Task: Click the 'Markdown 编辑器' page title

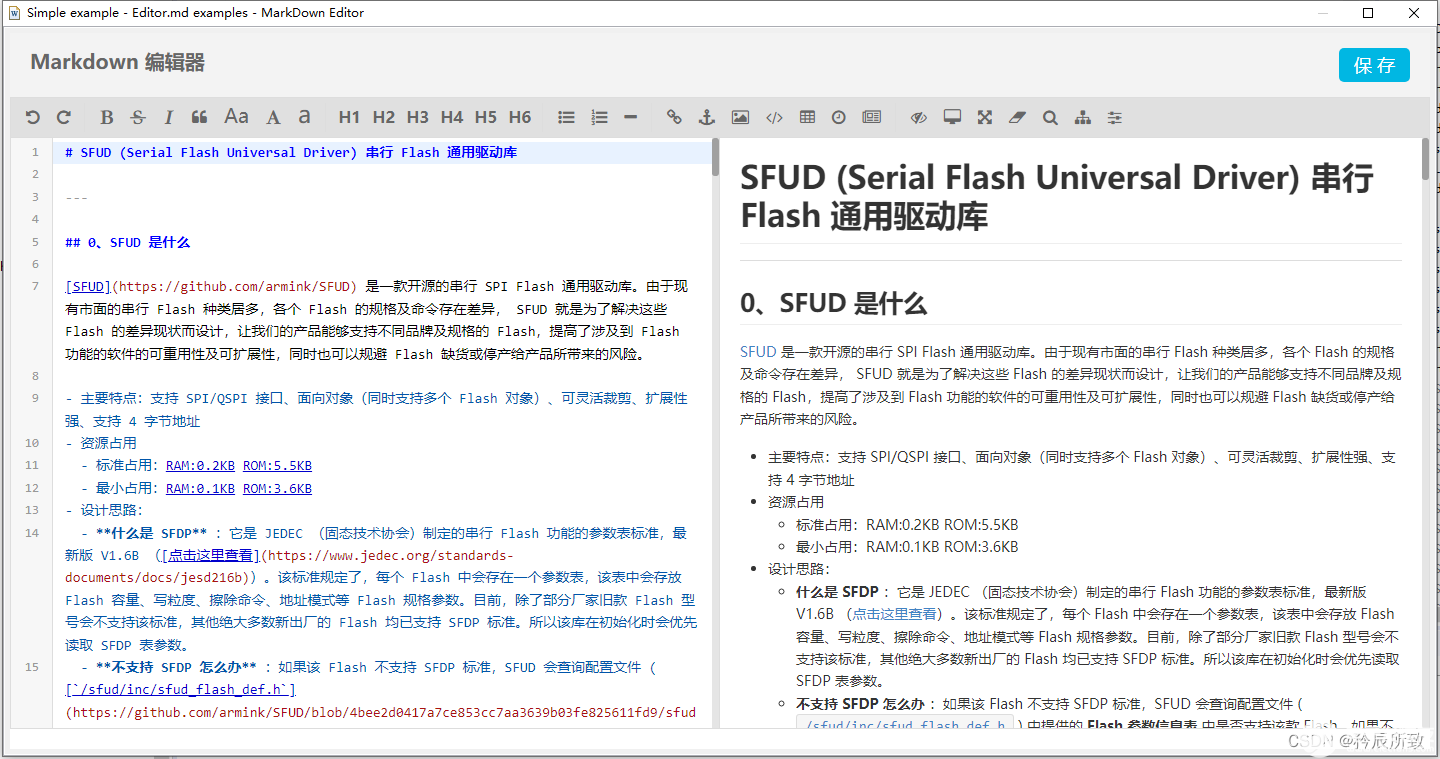Action: (118, 62)
